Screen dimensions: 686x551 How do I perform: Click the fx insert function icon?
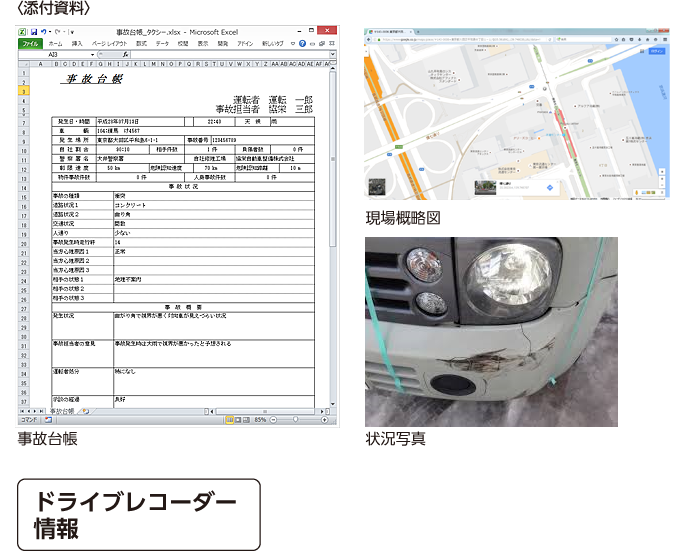(x=126, y=54)
